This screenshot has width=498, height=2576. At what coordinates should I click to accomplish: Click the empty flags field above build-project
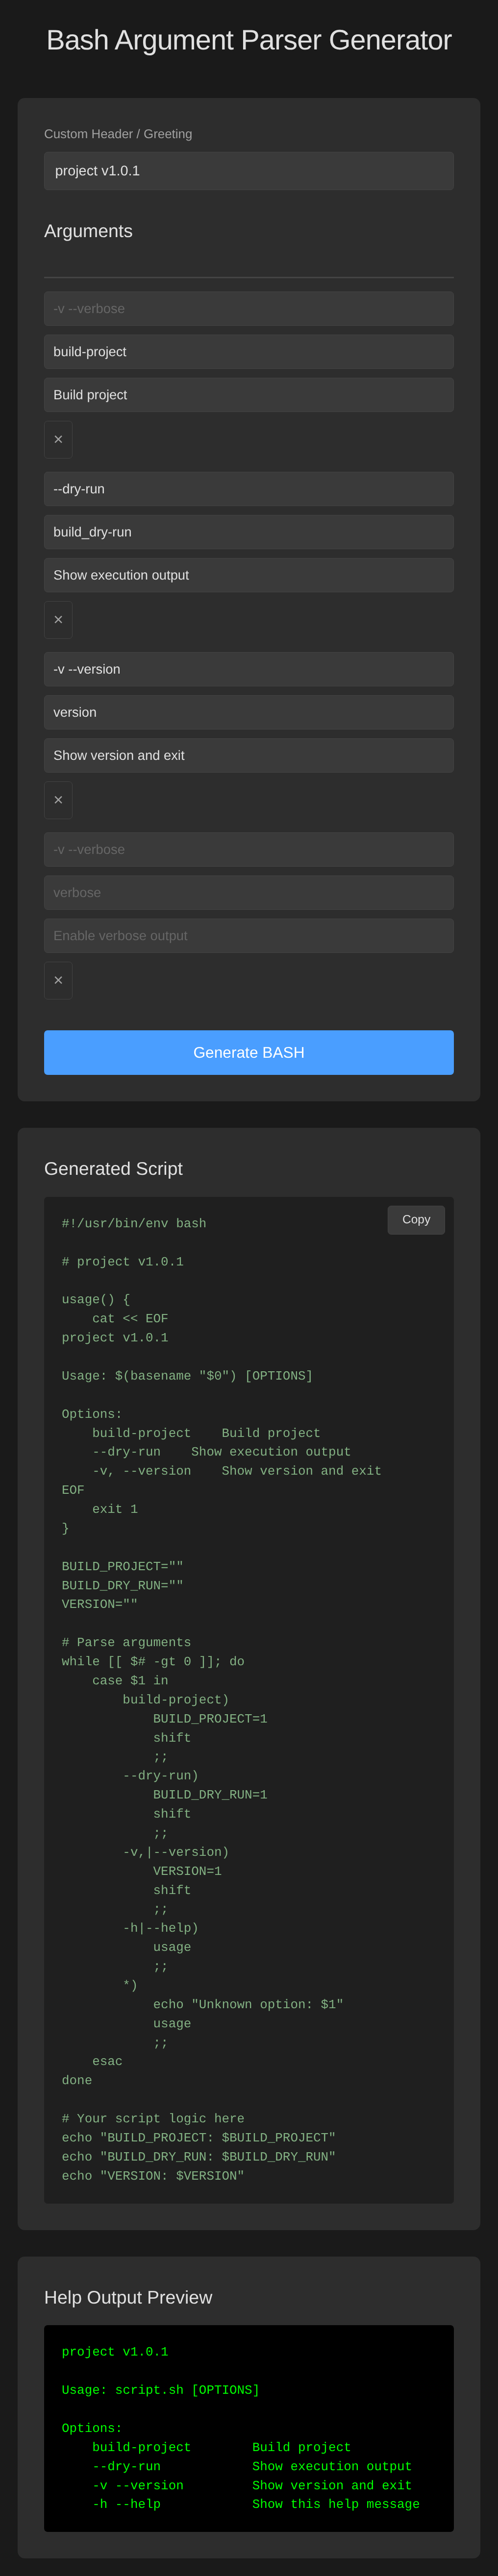(248, 309)
